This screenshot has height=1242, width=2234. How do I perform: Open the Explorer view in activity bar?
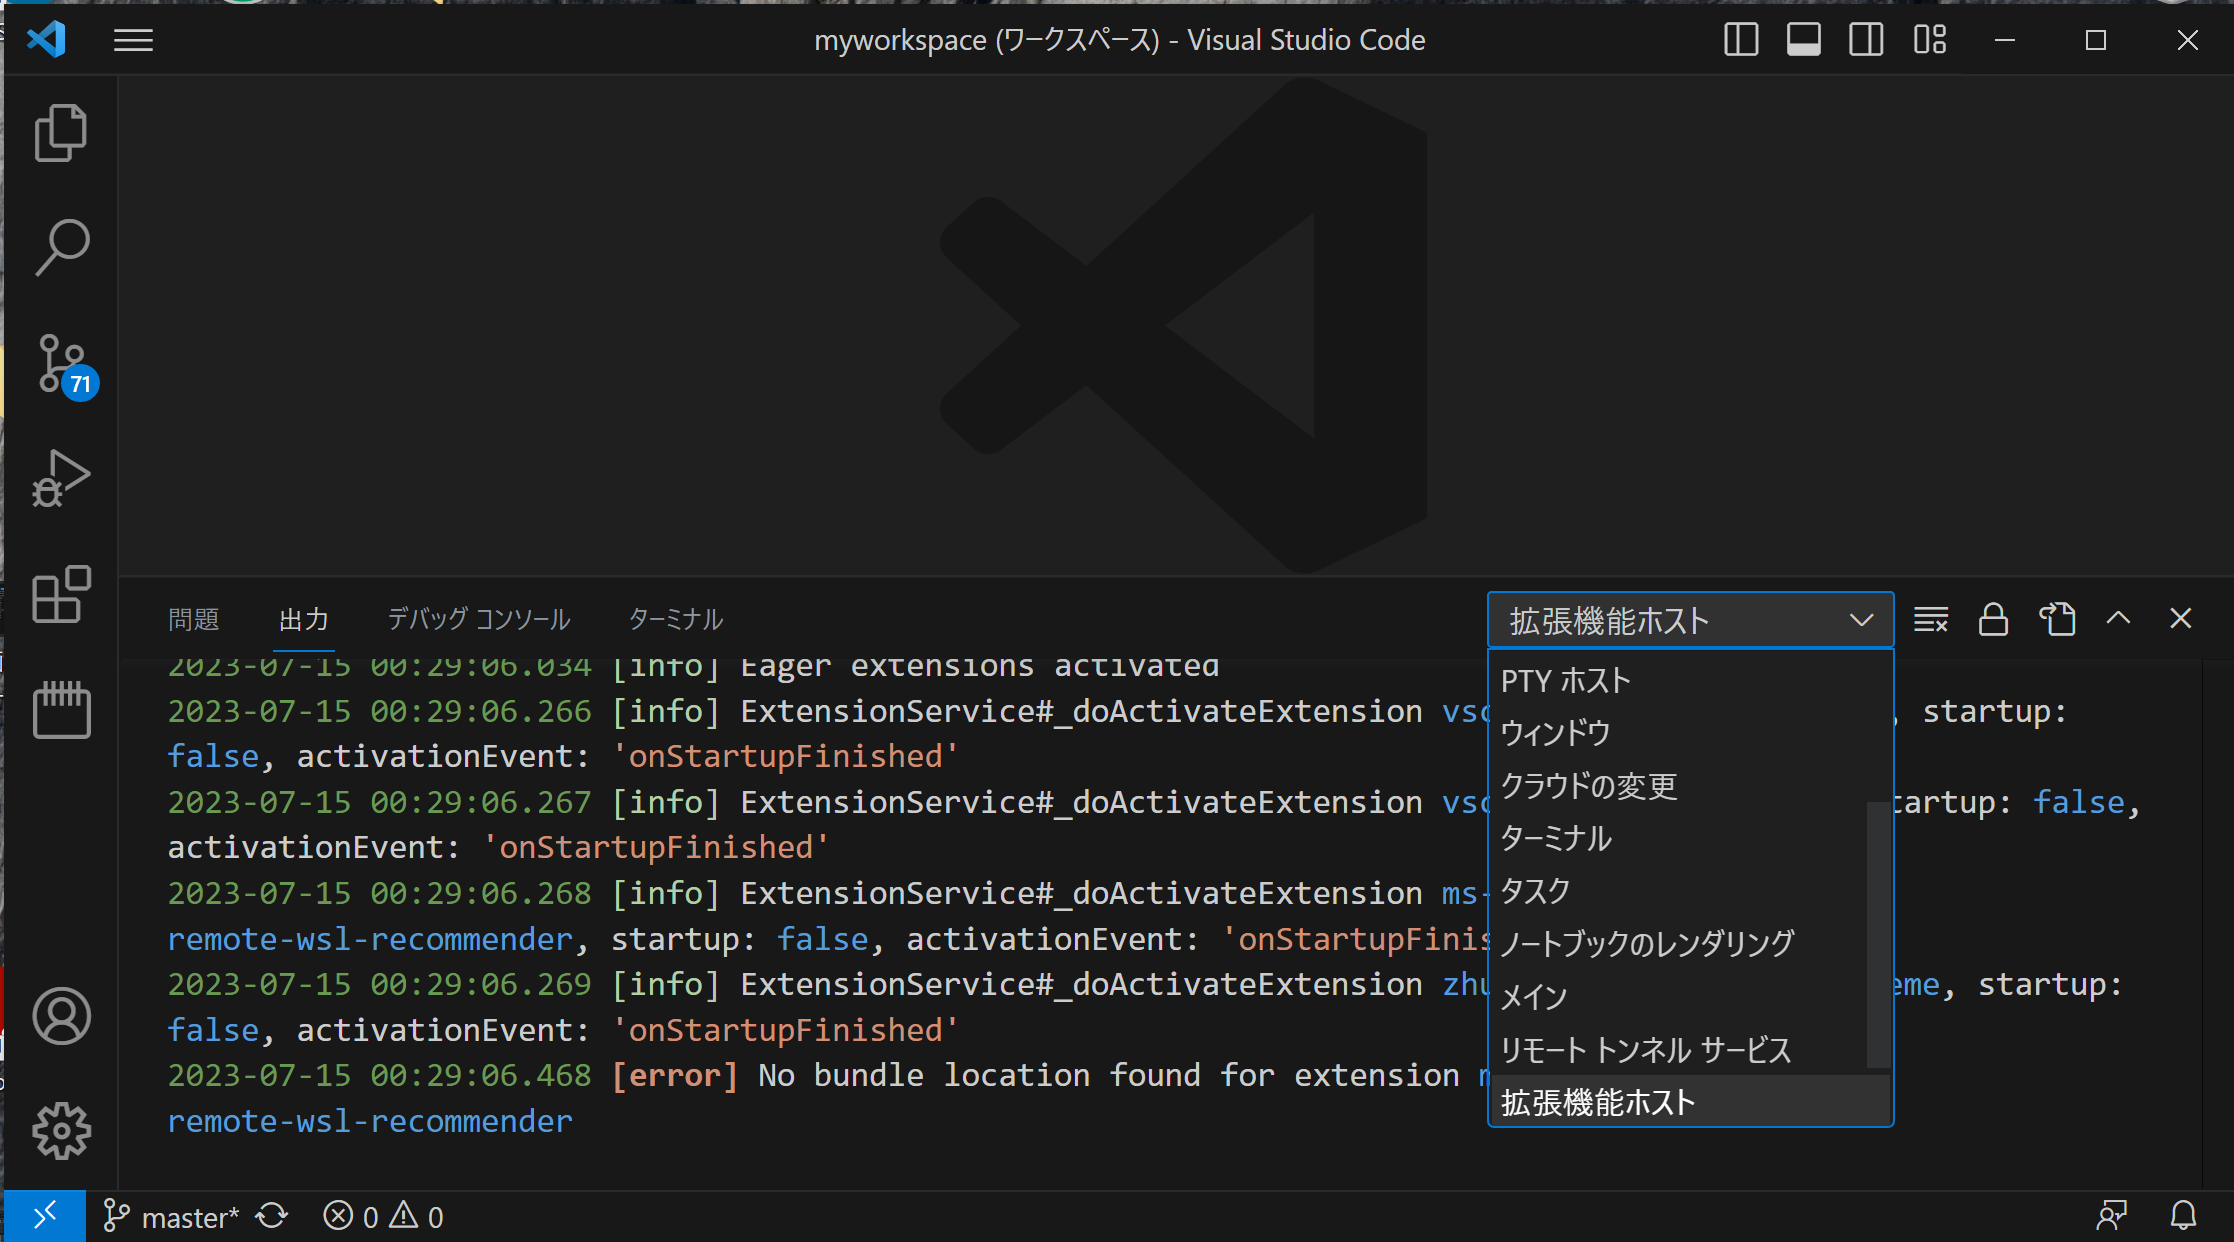point(61,132)
